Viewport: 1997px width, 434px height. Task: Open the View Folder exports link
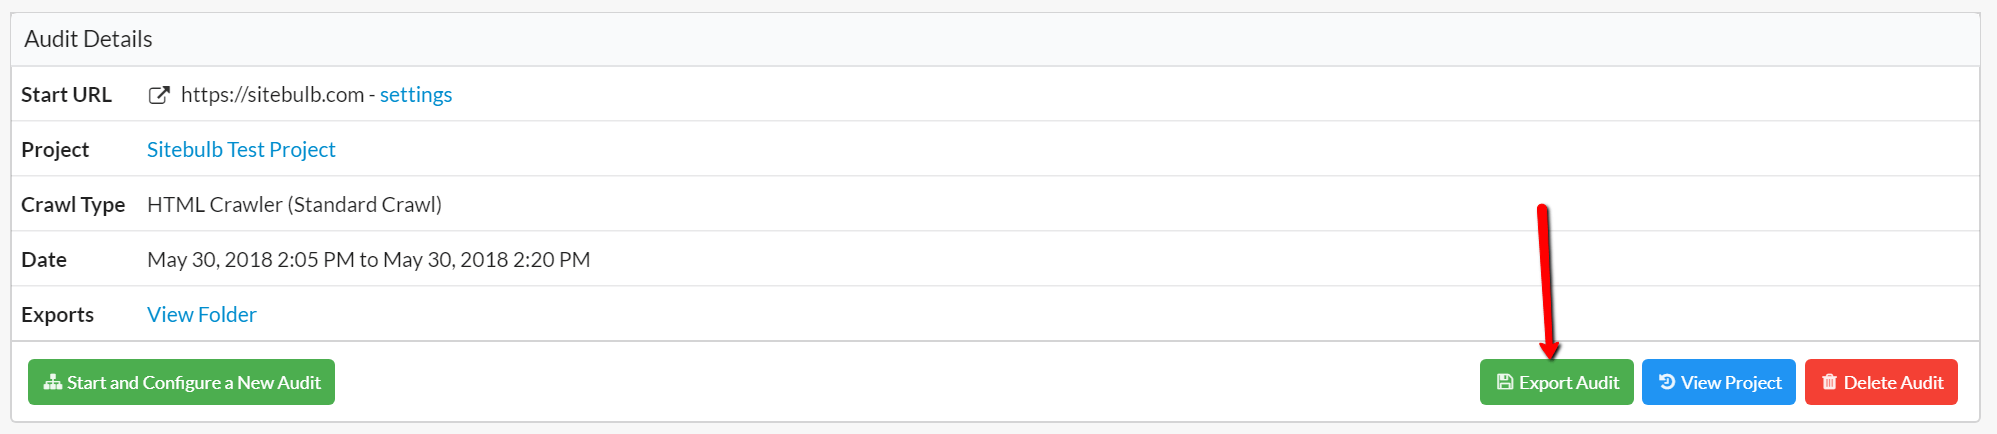point(202,315)
